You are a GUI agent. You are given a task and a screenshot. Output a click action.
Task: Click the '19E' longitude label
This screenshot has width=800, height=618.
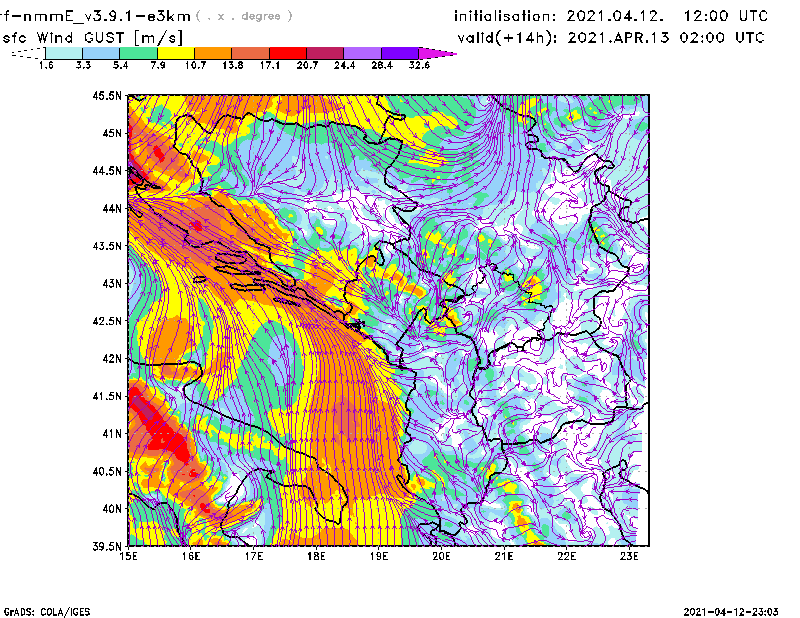point(379,556)
